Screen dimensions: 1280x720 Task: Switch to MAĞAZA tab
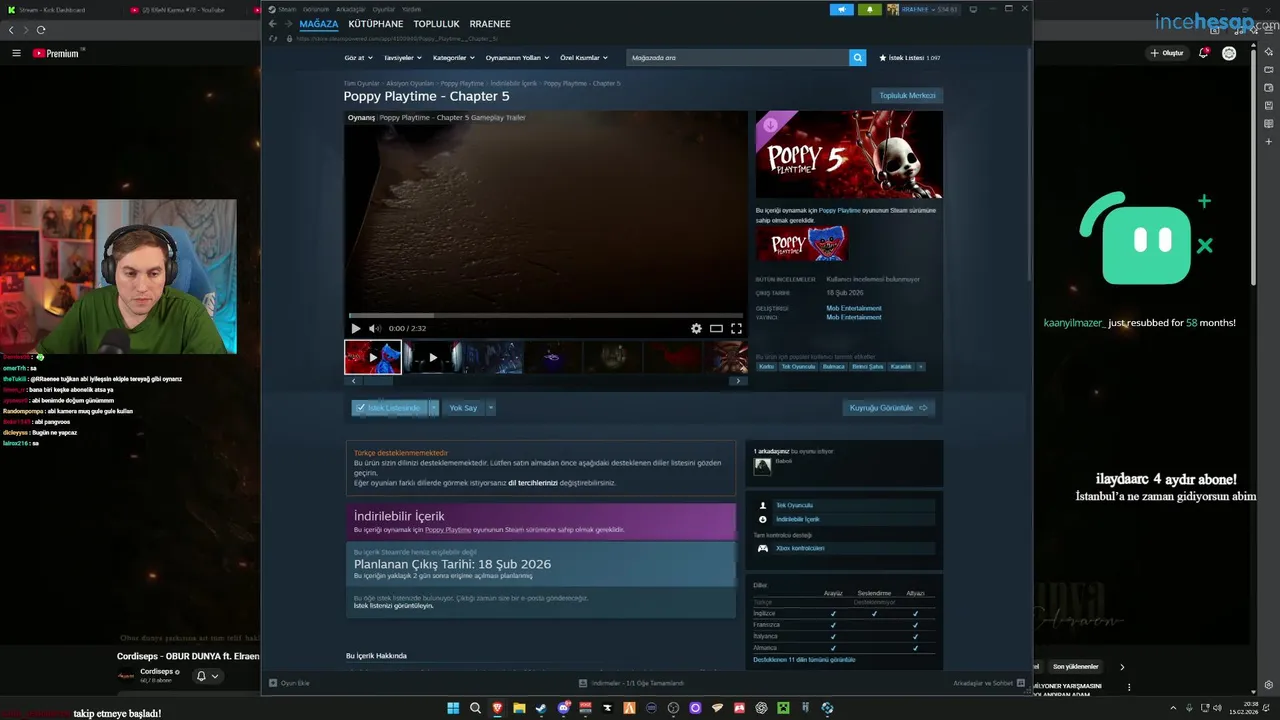[x=319, y=24]
